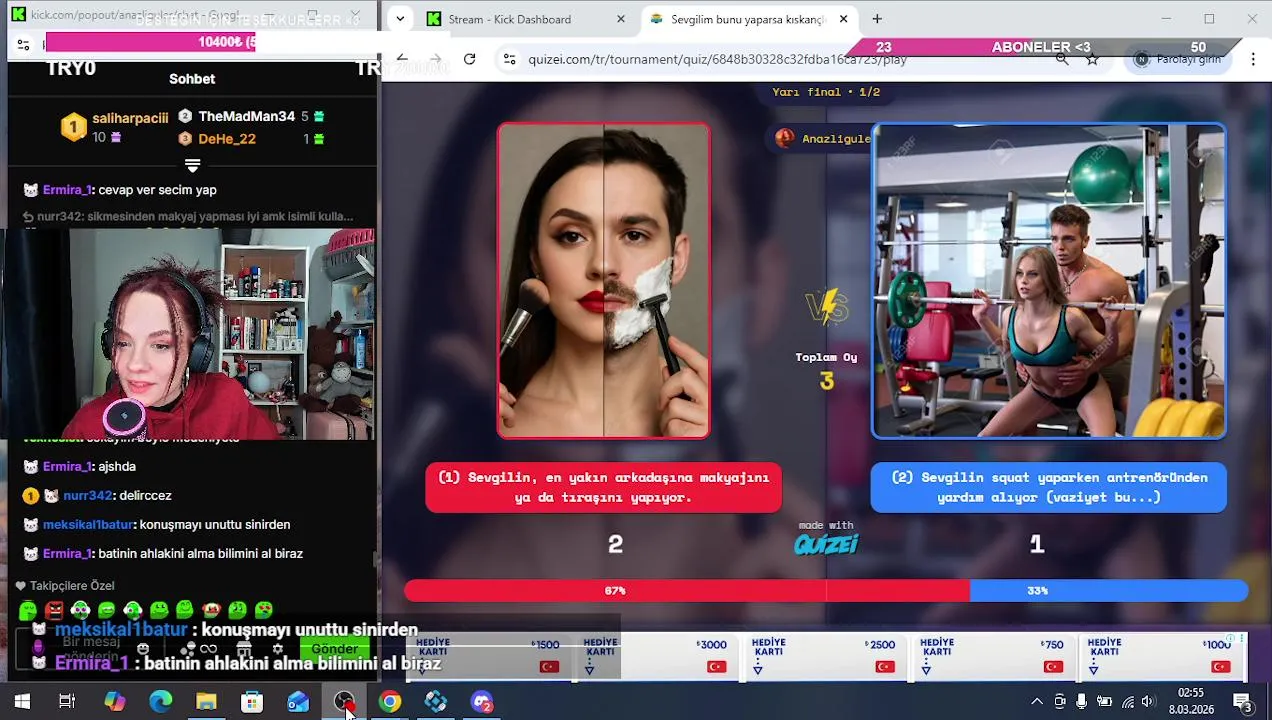Open the 3000 Hediye Kartı ad
This screenshot has width=1272, height=720.
pyautogui.click(x=656, y=657)
